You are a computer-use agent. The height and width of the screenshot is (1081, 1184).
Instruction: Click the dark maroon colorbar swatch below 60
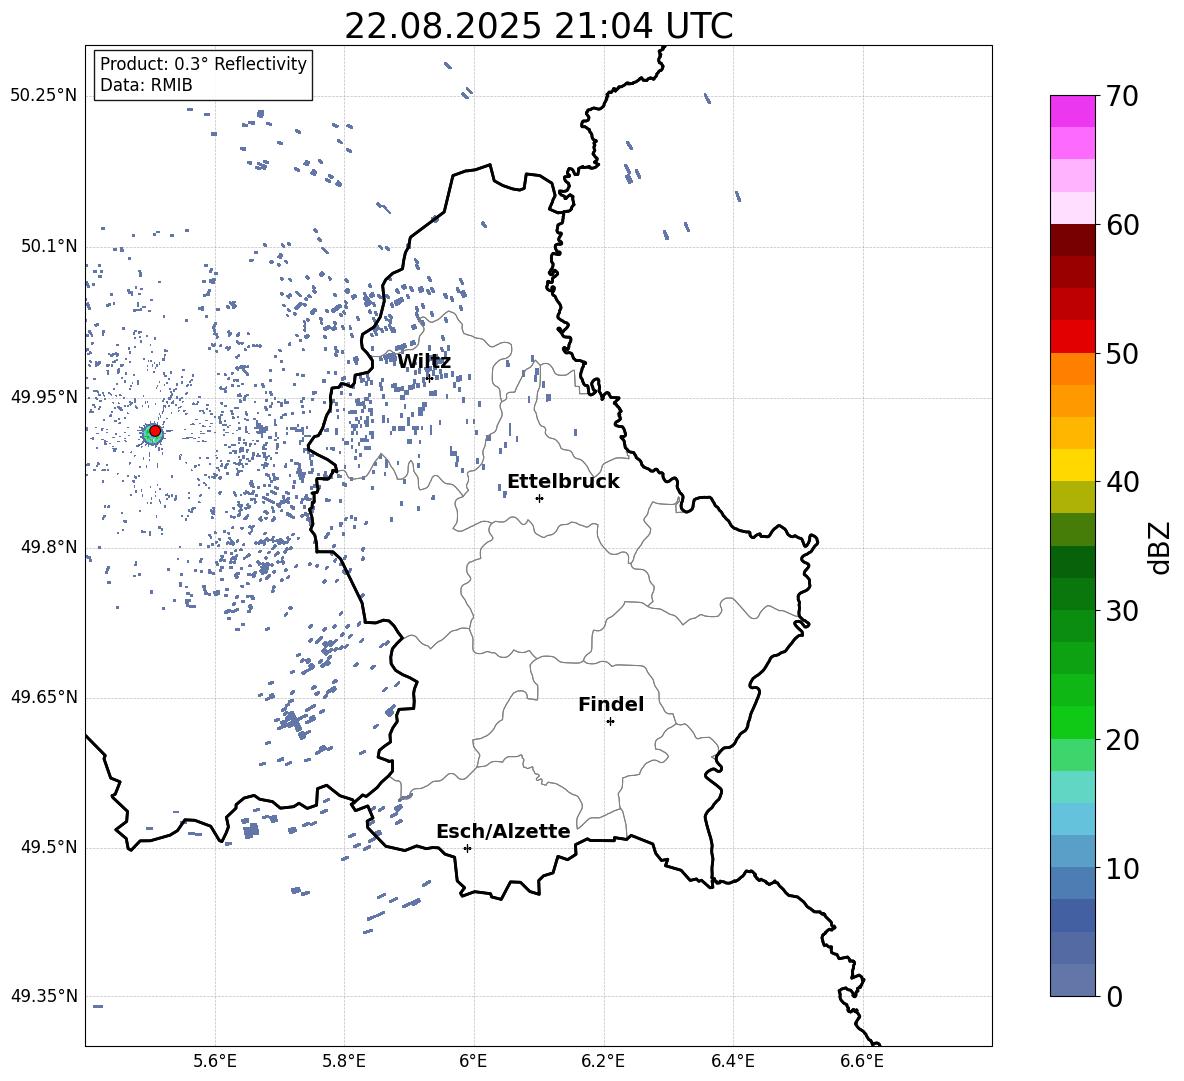pos(1073,241)
